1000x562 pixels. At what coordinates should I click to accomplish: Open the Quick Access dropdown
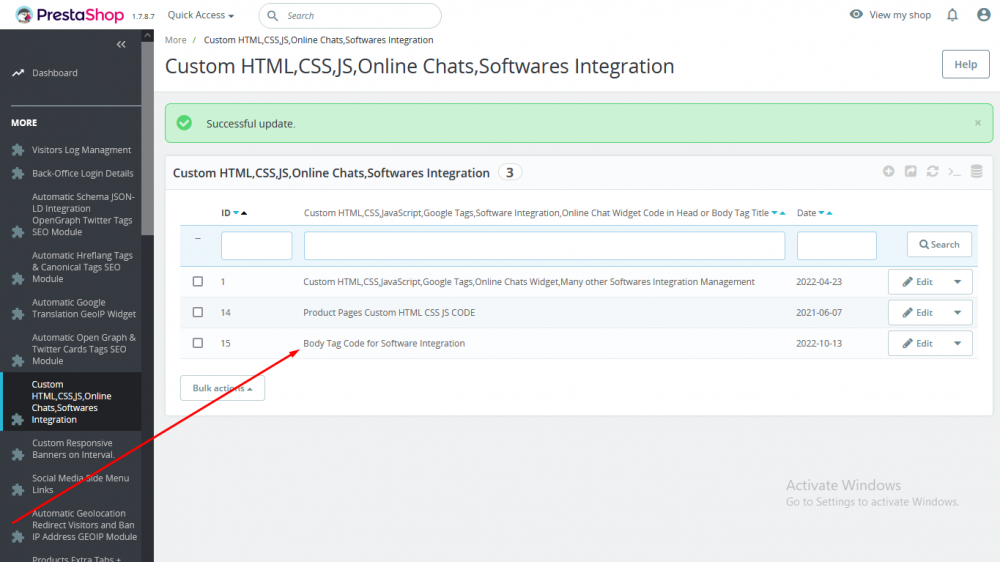coord(200,15)
